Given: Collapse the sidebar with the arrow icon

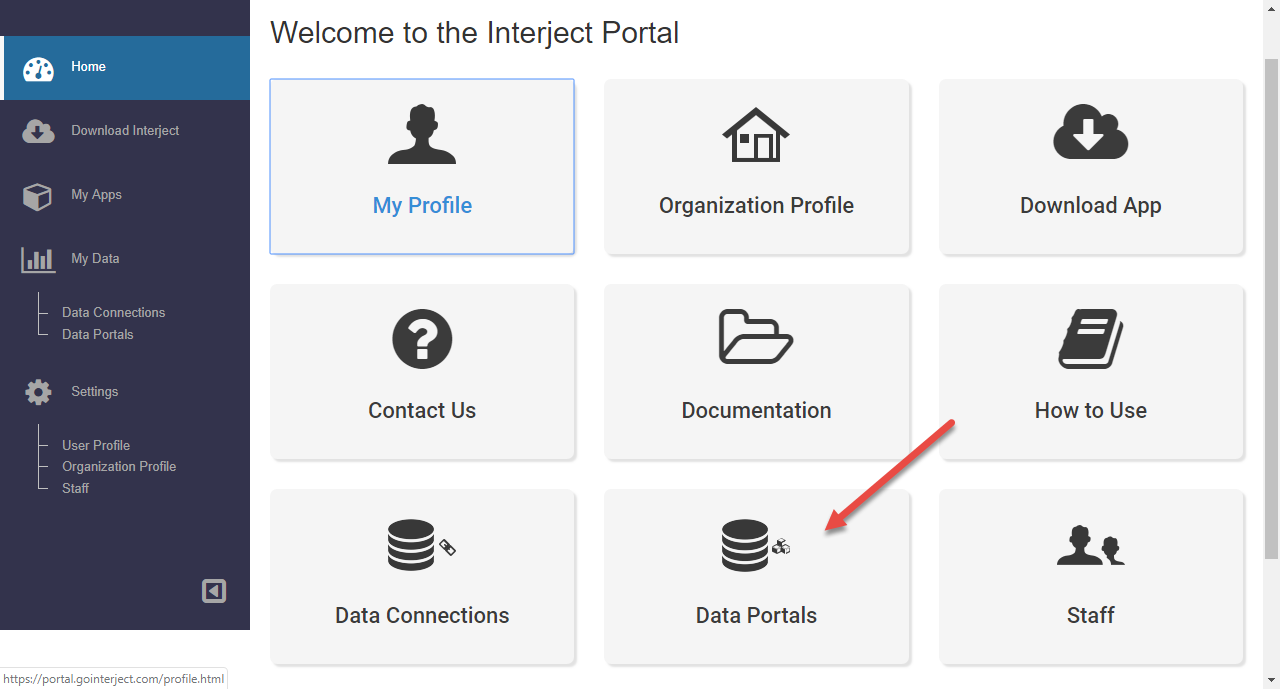Looking at the screenshot, I should (214, 591).
